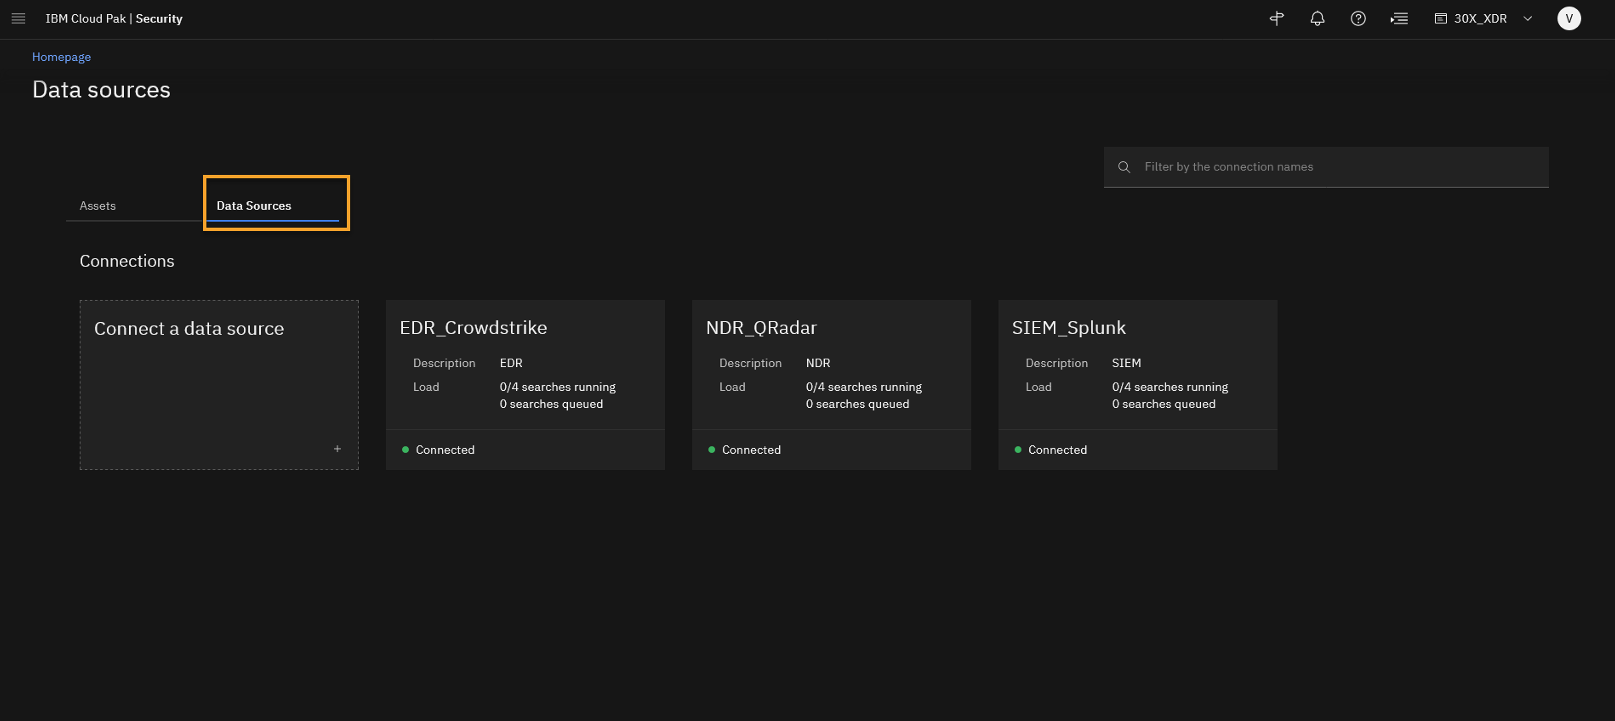Click the EDR description value
Screen dimensions: 1615x721
[x=511, y=363]
